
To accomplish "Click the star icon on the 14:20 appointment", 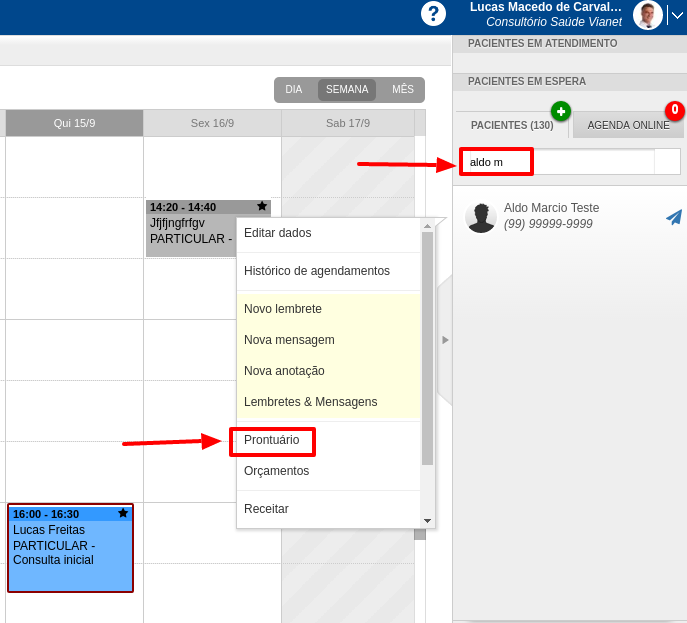I will point(262,206).
